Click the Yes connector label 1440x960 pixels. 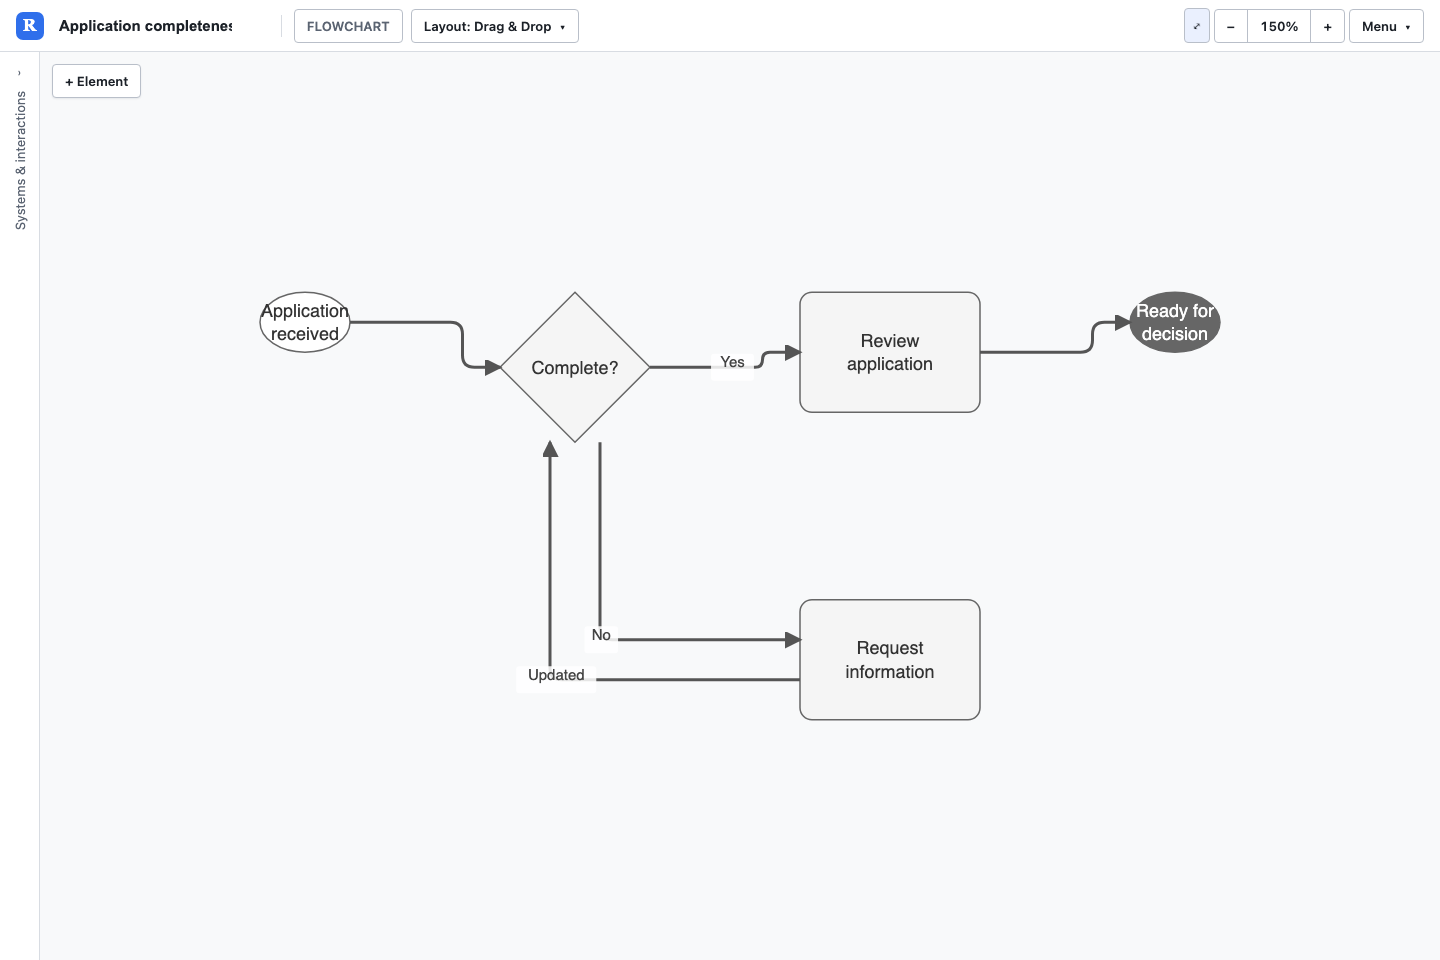pyautogui.click(x=732, y=362)
